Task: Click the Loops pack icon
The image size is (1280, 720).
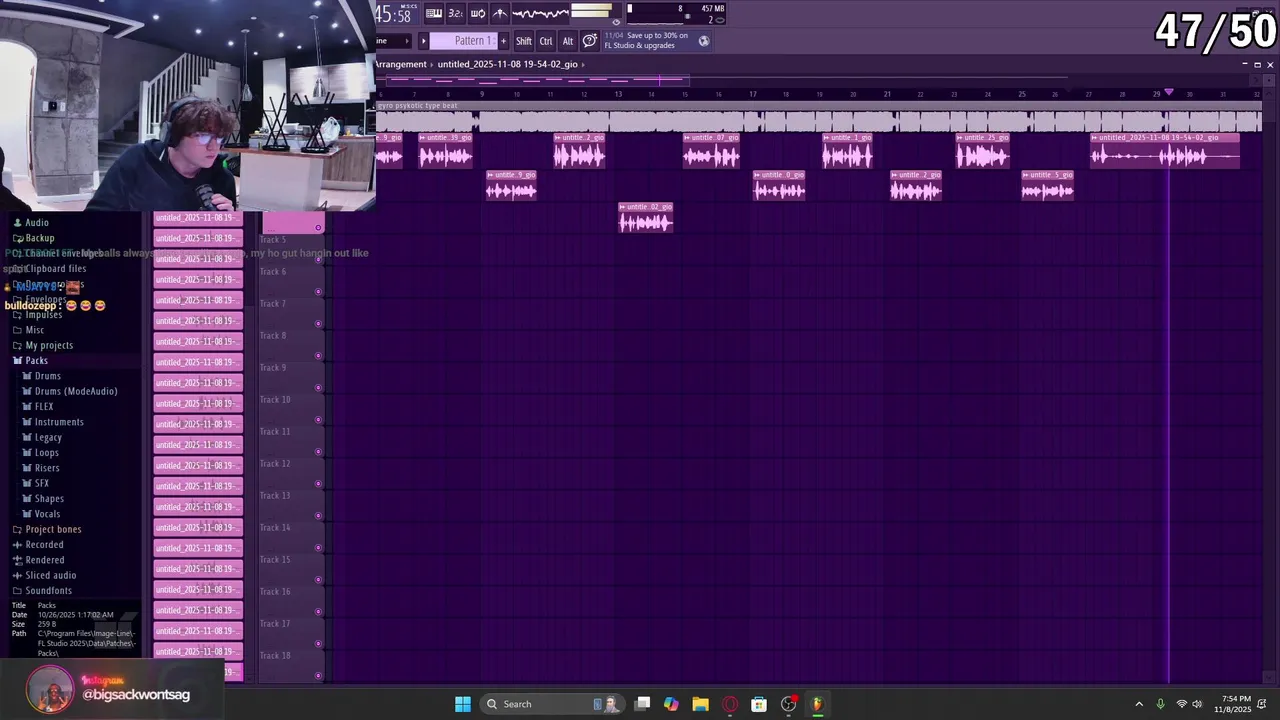Action: (x=27, y=453)
